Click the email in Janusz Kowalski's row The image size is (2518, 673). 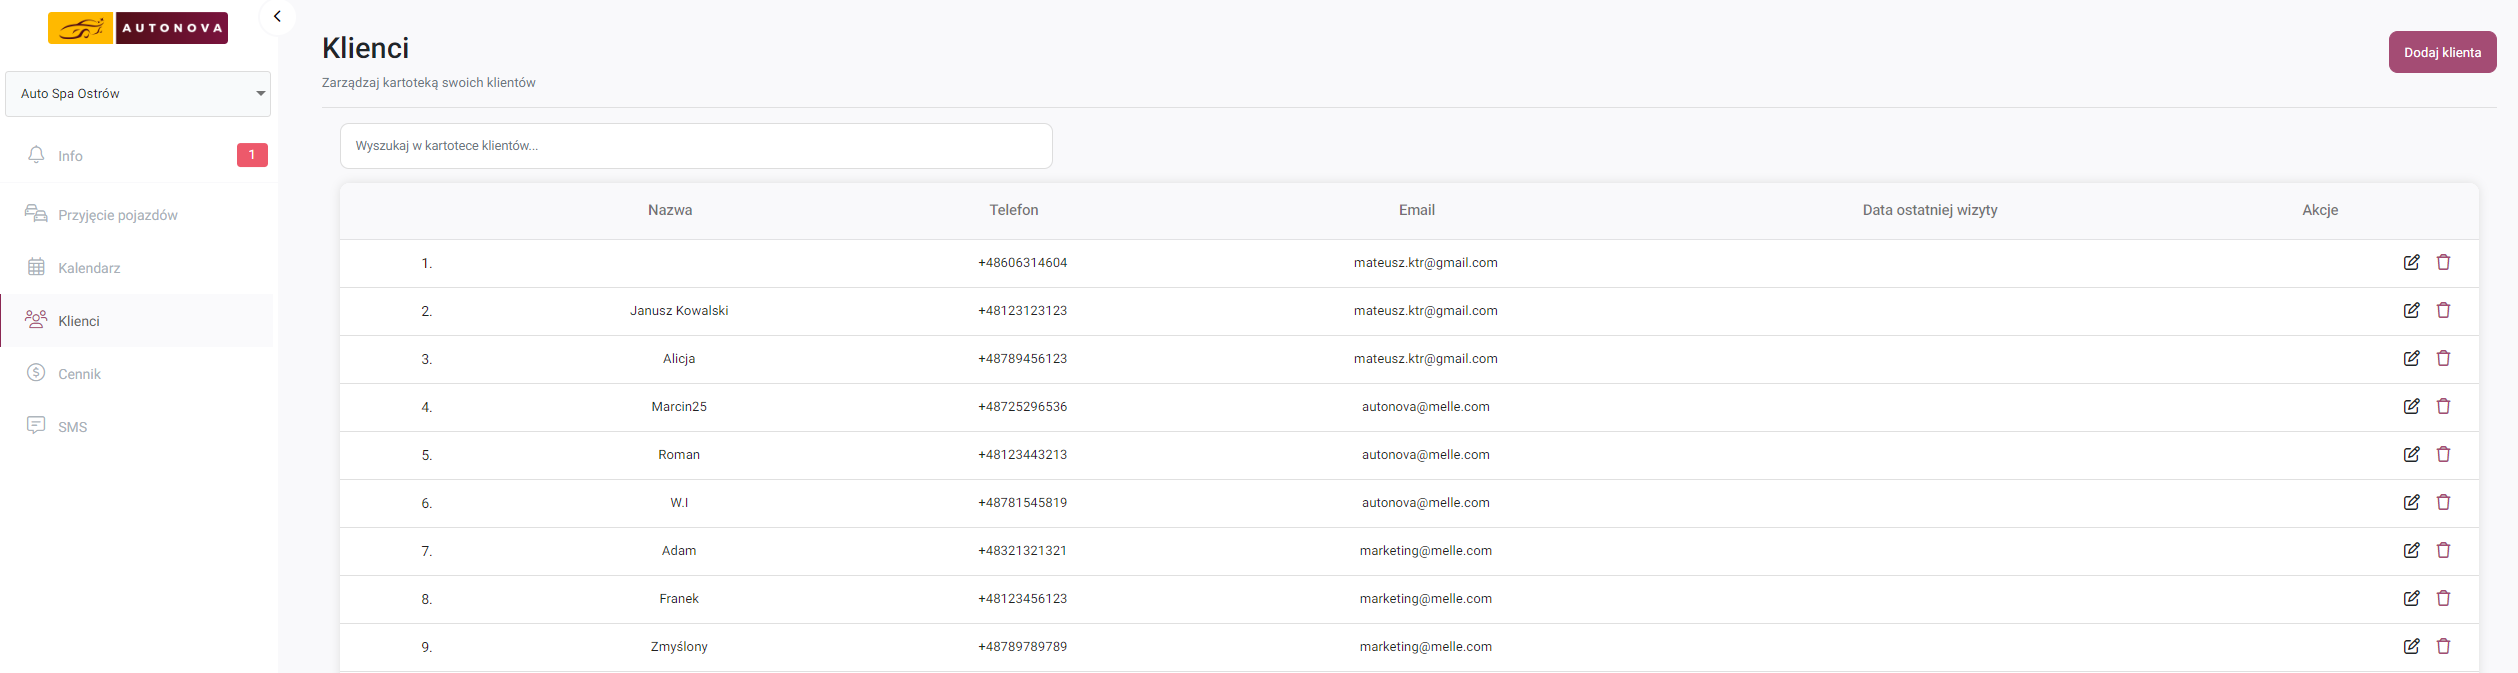(x=1426, y=311)
